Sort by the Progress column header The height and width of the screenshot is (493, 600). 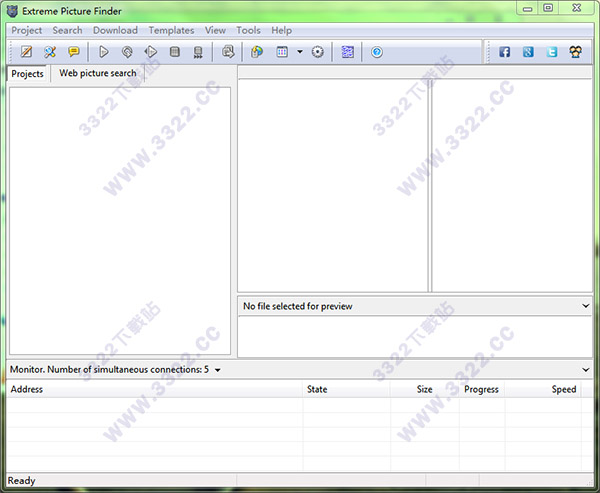point(482,389)
